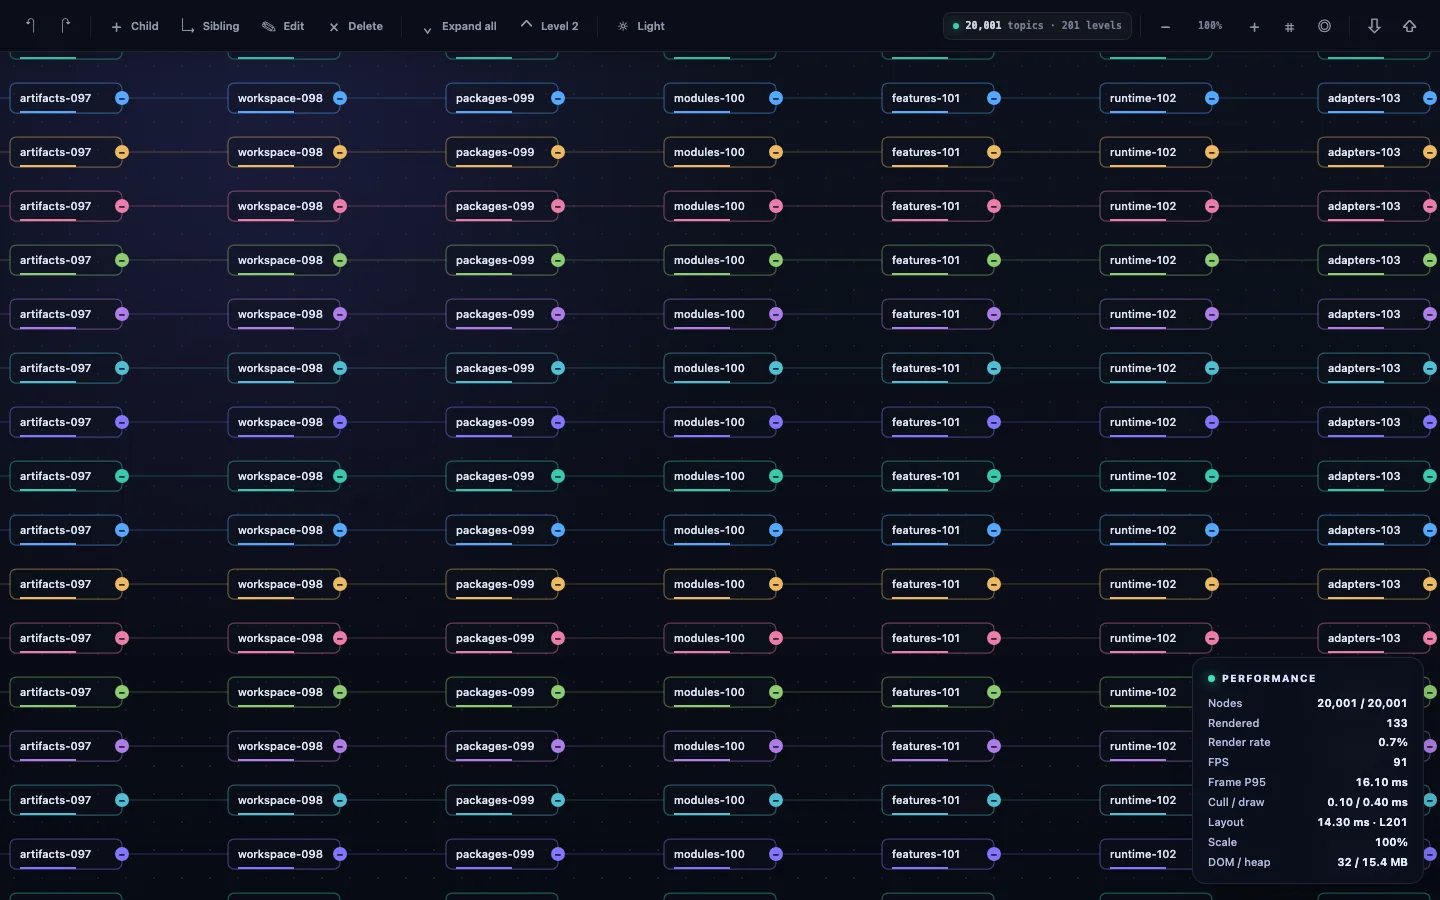Screen dimensions: 1440x900
Task: Collapse the mint-green packages-099 node toggle
Action: point(558,476)
